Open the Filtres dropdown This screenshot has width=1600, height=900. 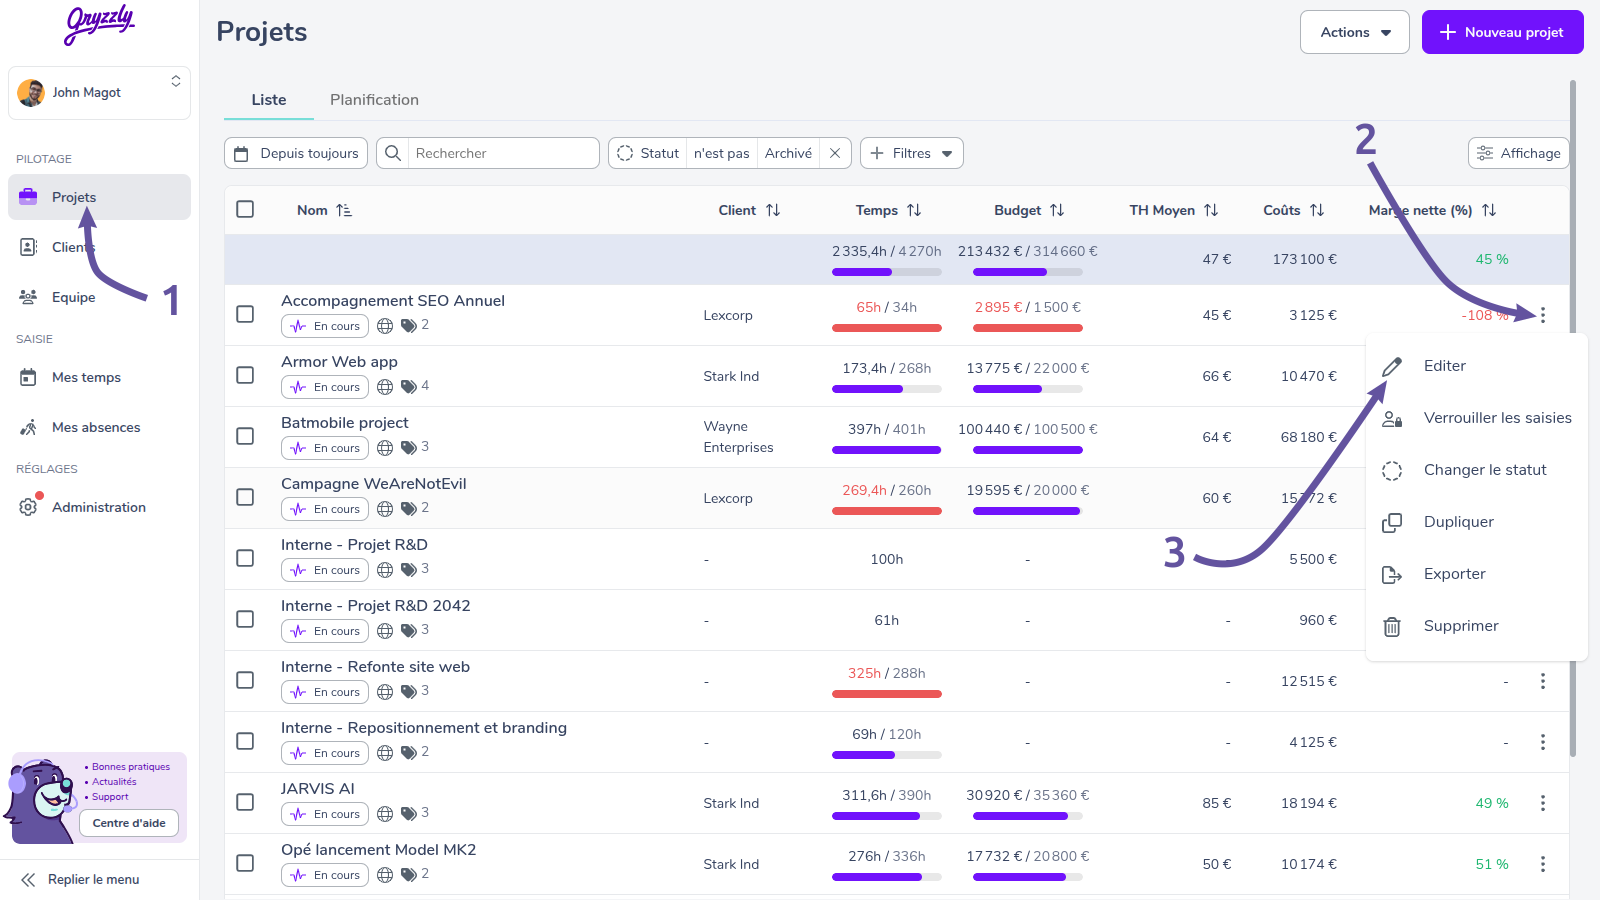tap(912, 153)
